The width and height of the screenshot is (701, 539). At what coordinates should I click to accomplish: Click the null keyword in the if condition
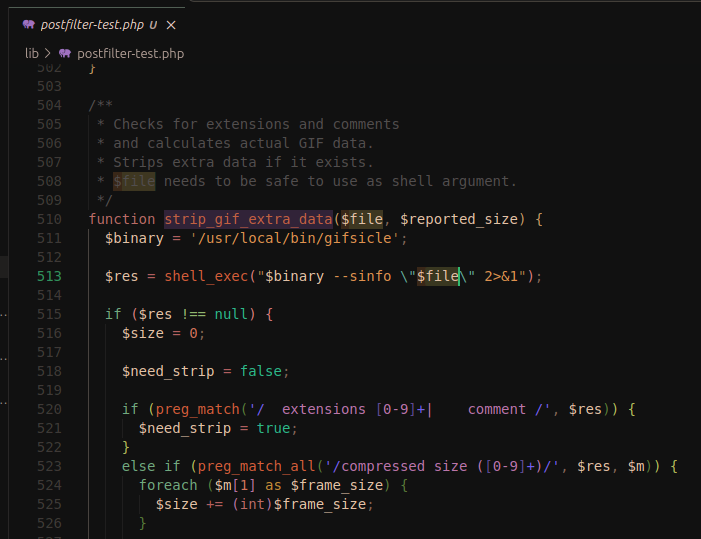(230, 314)
